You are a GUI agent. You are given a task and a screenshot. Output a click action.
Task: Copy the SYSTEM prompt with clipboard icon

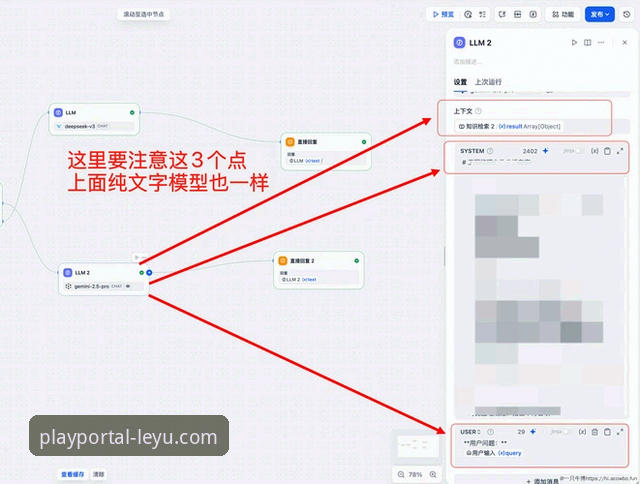(x=607, y=151)
